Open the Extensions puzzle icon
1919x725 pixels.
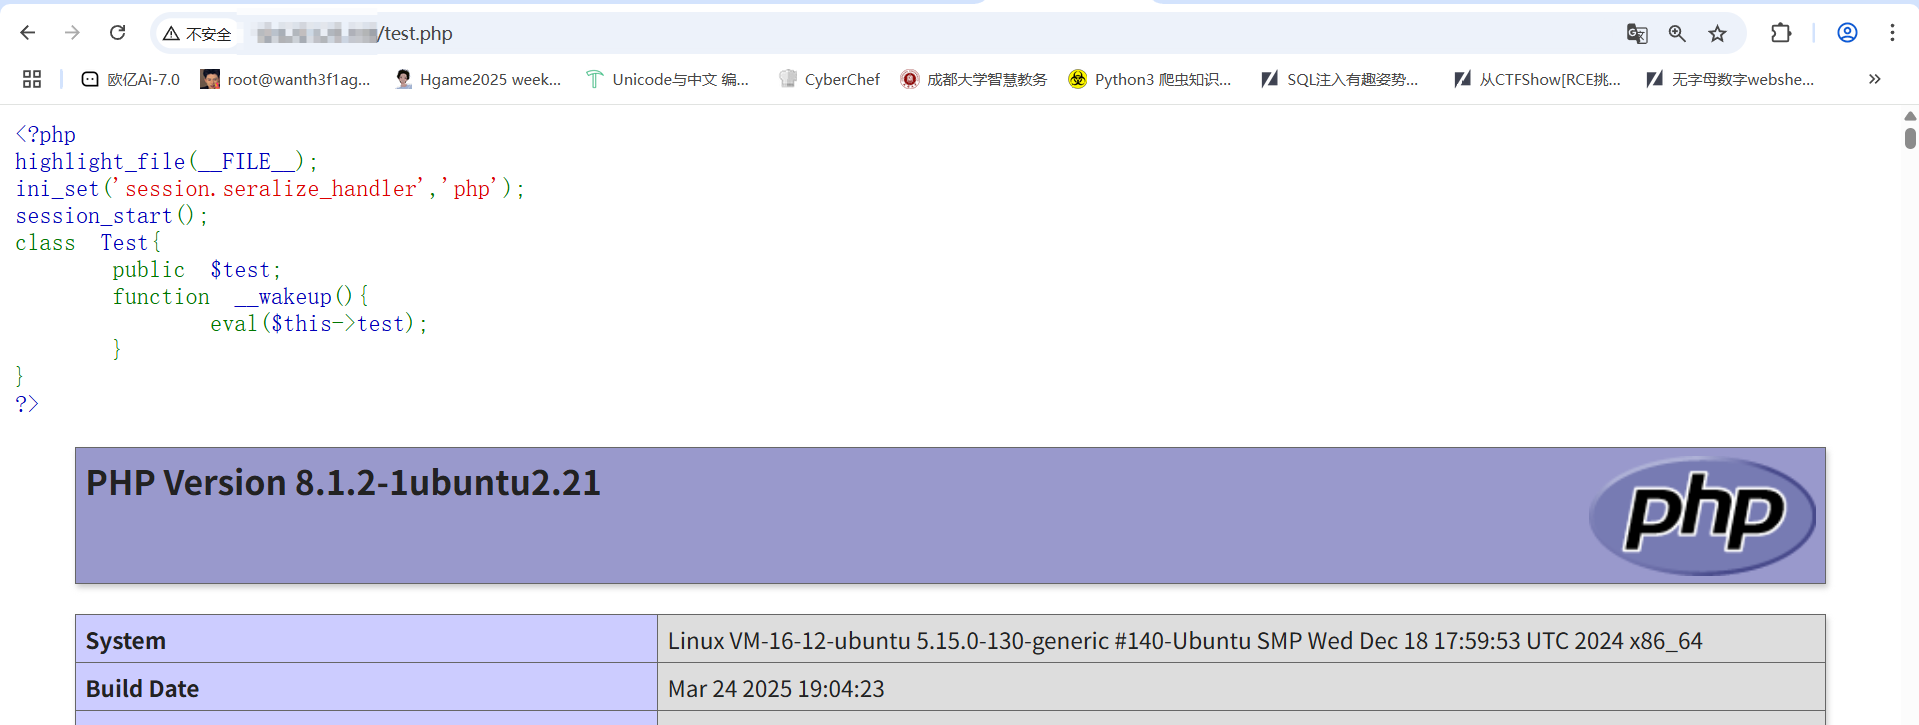[1781, 33]
